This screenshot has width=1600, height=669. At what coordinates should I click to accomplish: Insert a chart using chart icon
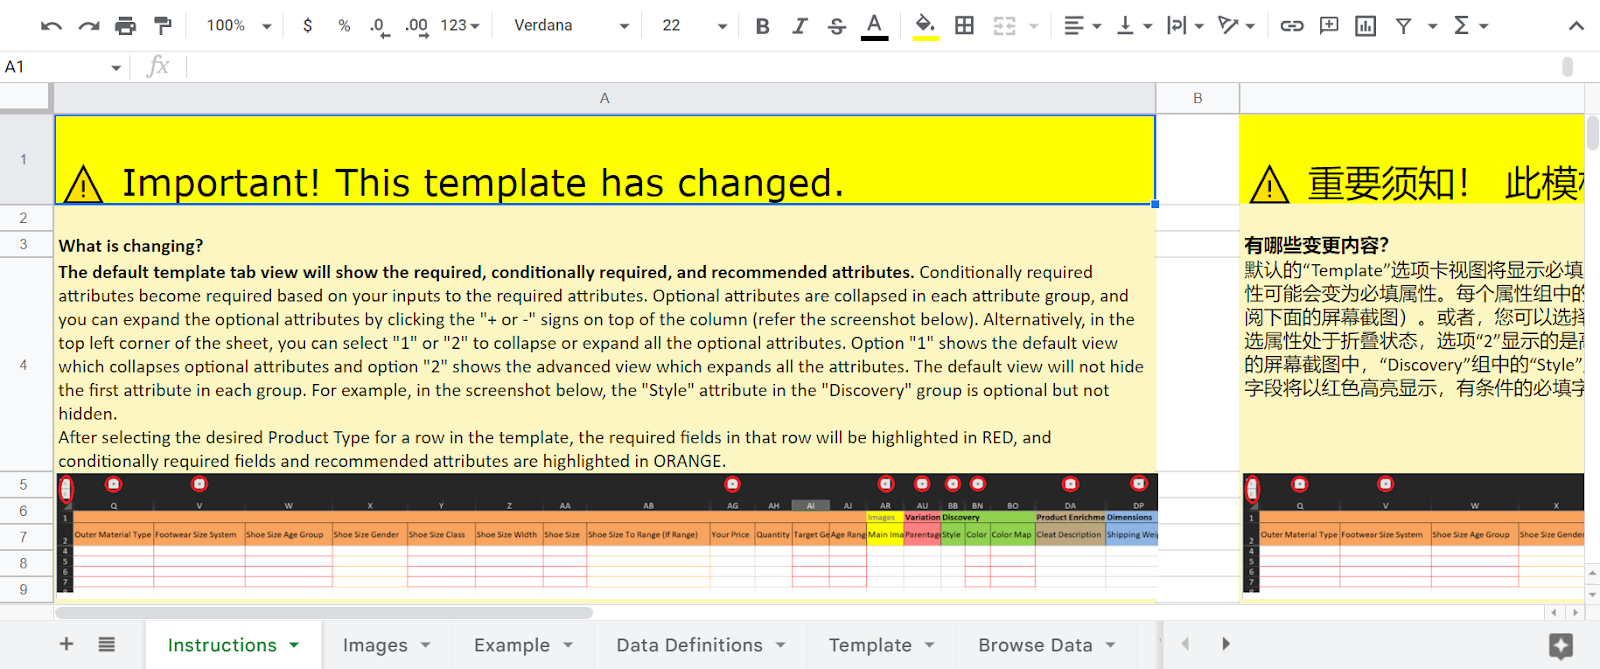[x=1365, y=26]
